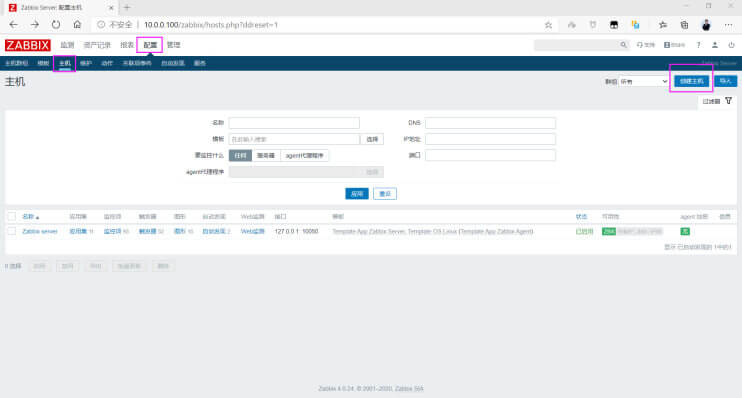
Task: Open the user profile icon
Action: click(715, 45)
